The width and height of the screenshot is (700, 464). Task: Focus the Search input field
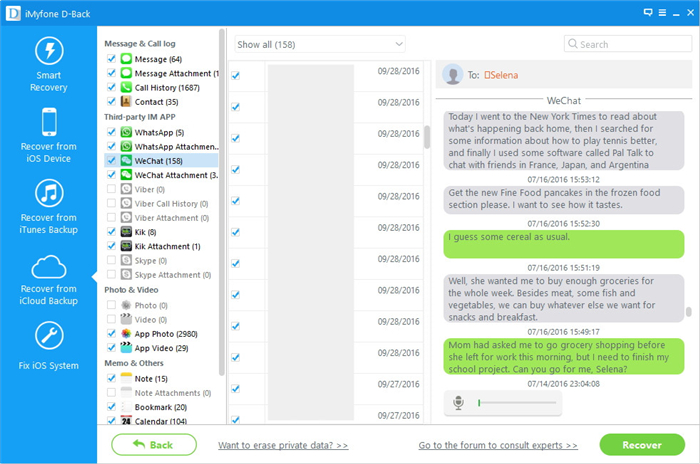628,44
